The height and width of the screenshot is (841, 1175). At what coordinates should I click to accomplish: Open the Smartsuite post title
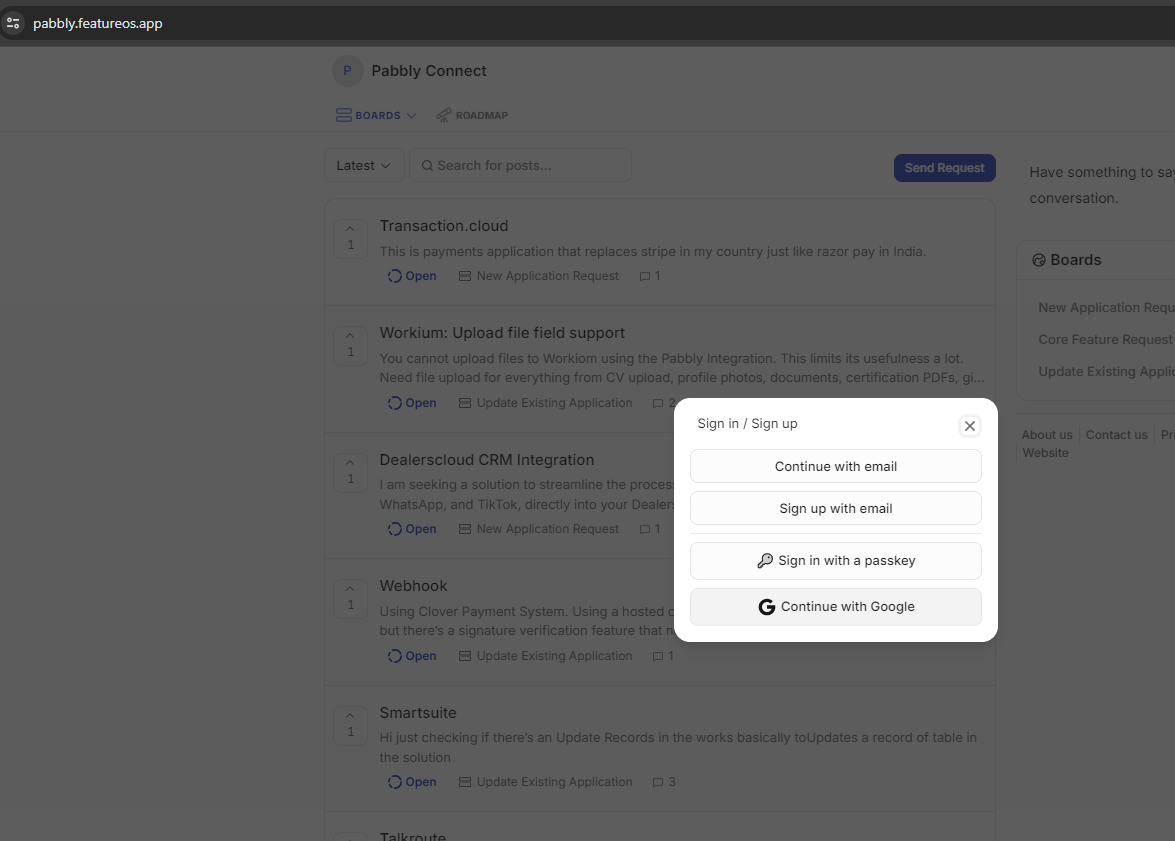tap(417, 713)
